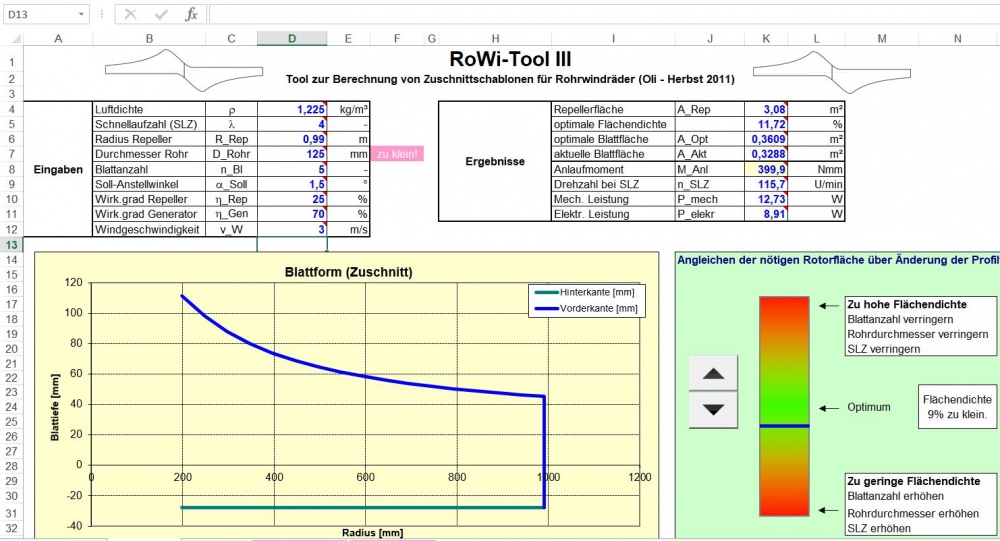Screen dimensions: 1000x541
Task: Click the Blattanzahl value cell
Action: tap(292, 169)
